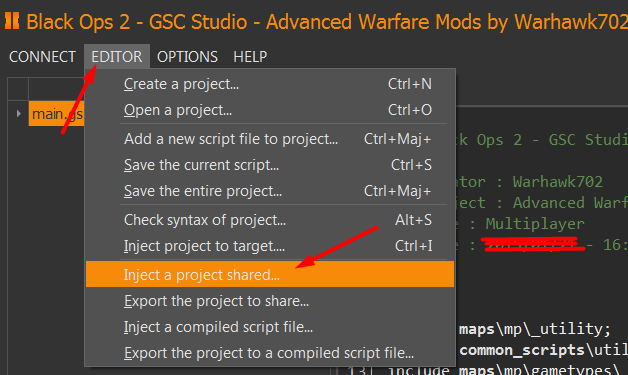Select Inject project to target
This screenshot has width=628, height=375.
coord(270,246)
